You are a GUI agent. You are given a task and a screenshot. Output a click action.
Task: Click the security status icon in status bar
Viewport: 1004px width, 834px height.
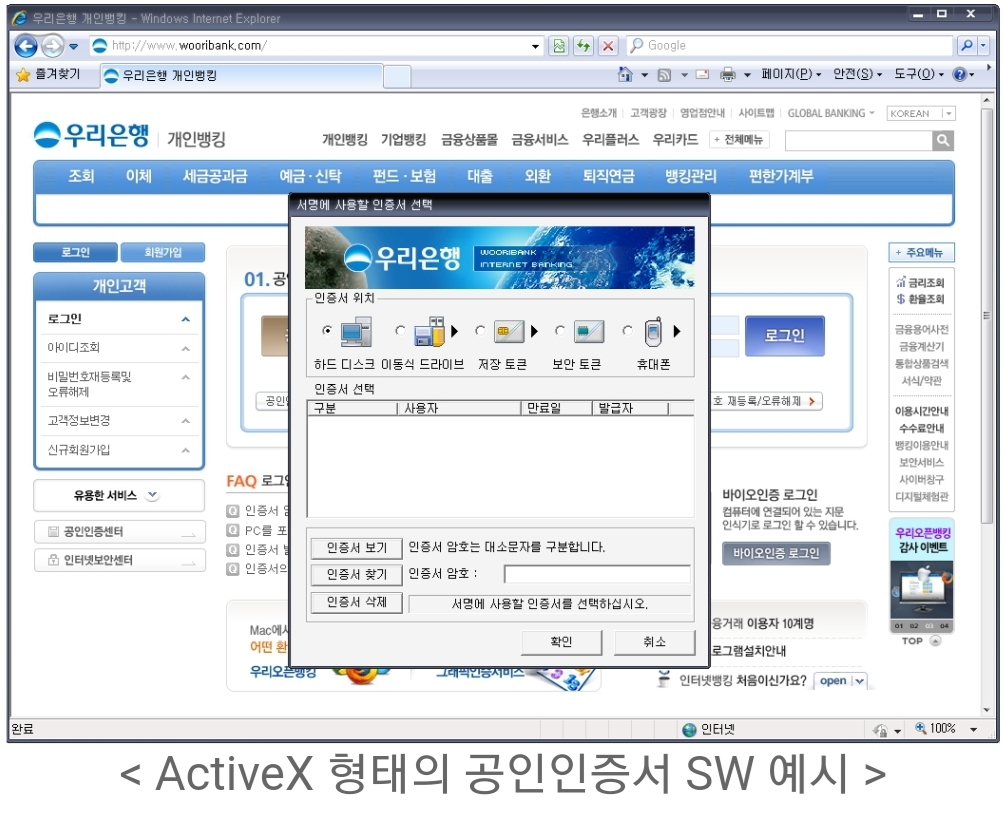point(881,730)
